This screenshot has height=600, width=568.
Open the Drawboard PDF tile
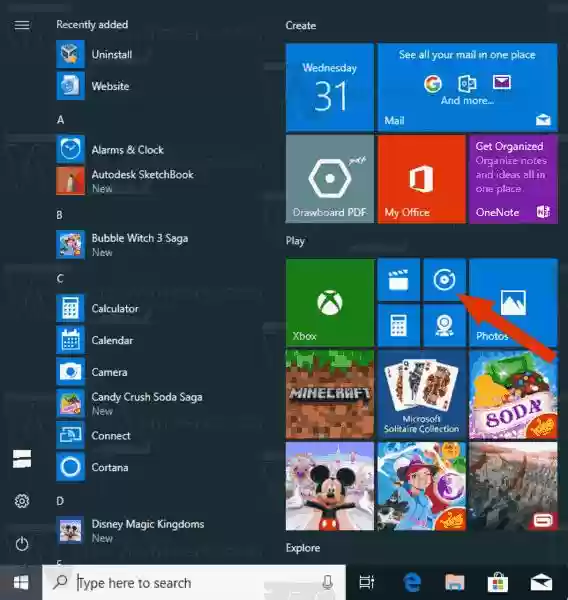[330, 179]
